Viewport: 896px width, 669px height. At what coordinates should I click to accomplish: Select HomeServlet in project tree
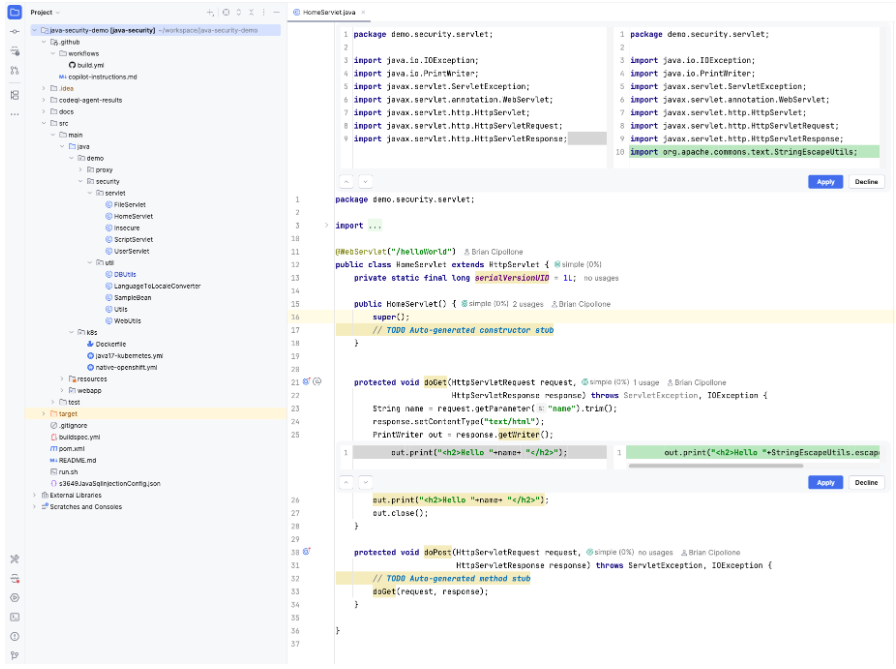pyautogui.click(x=129, y=217)
